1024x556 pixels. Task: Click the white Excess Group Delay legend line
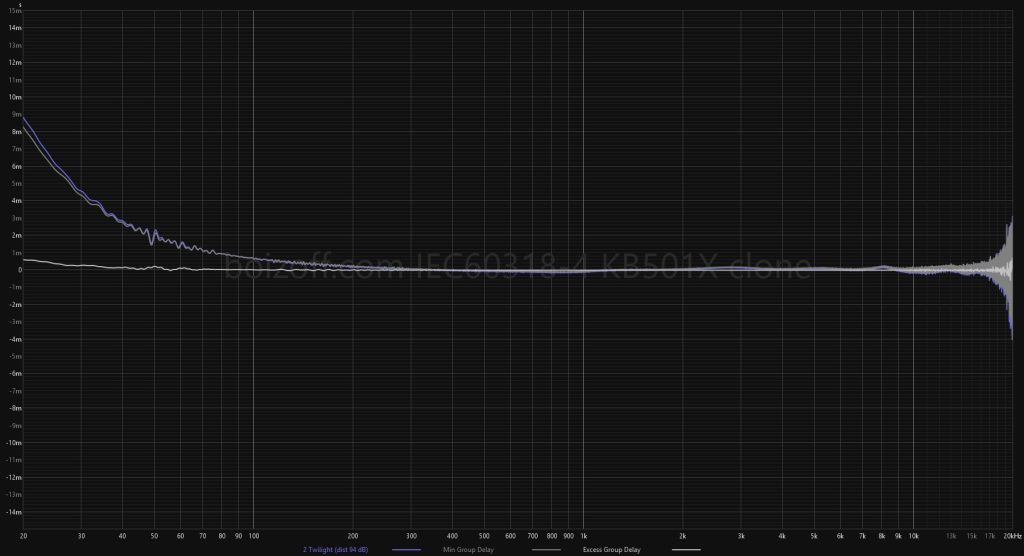coord(686,550)
